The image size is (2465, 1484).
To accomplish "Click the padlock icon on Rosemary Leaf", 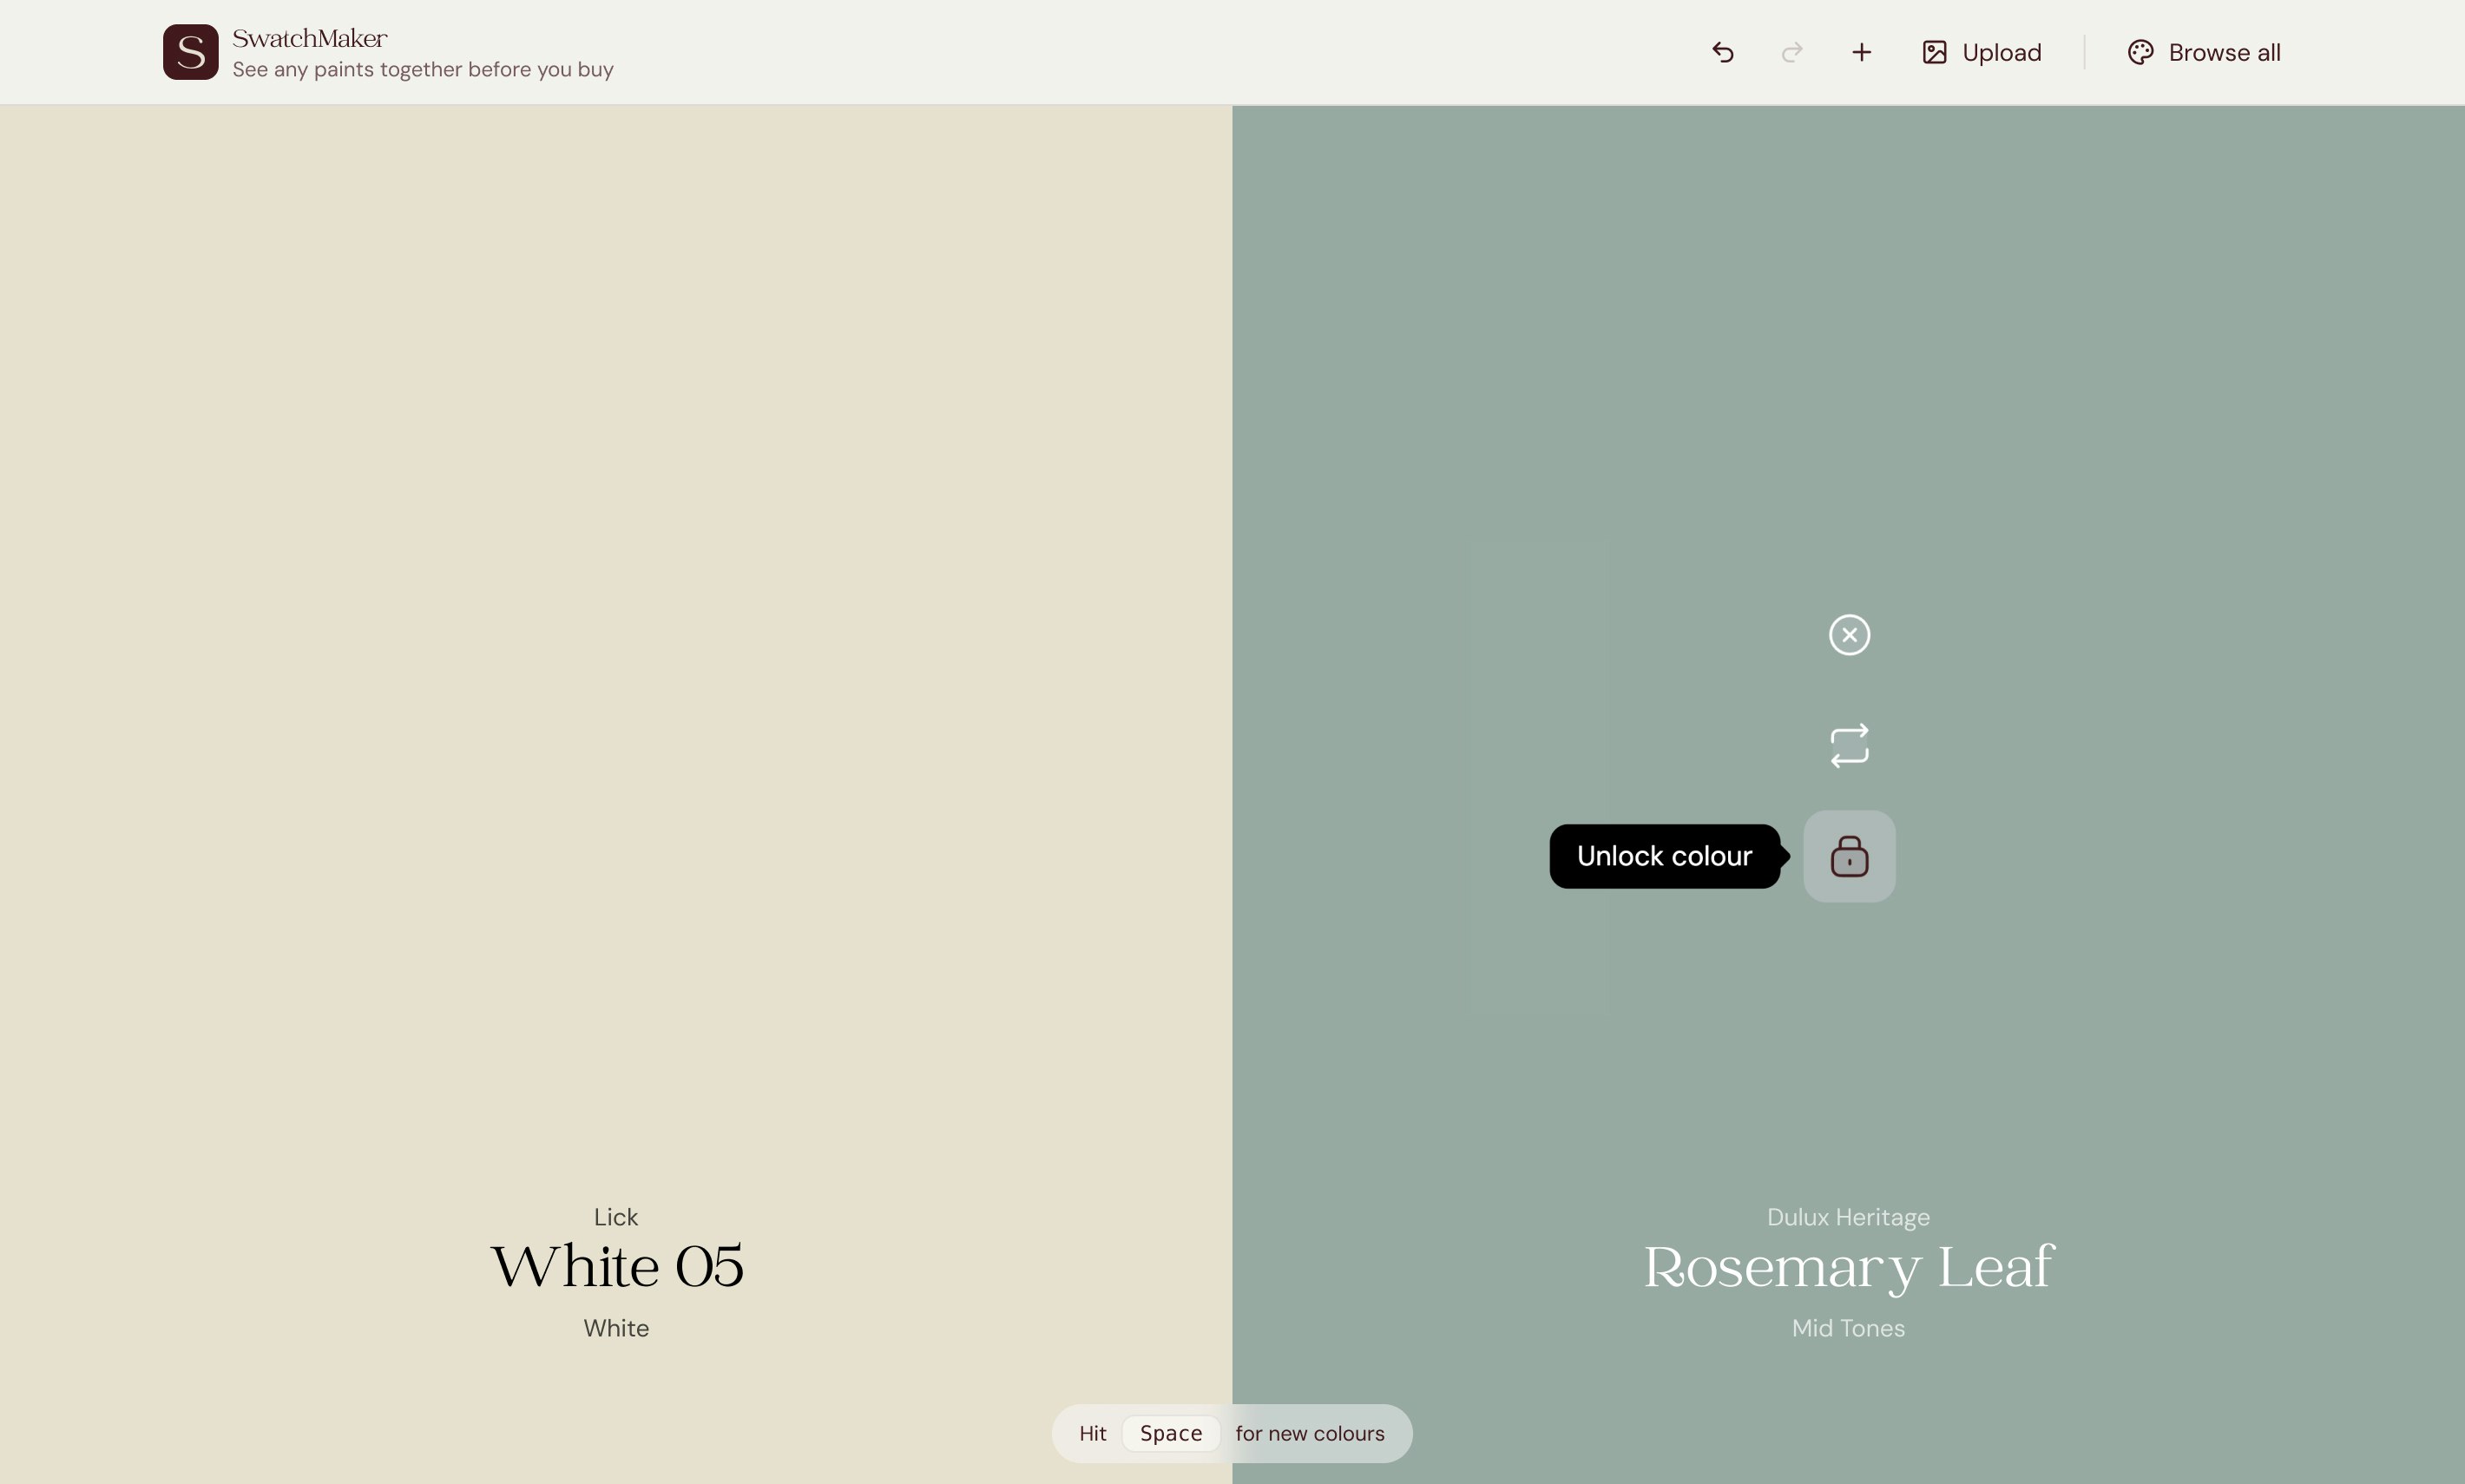I will click(1849, 856).
